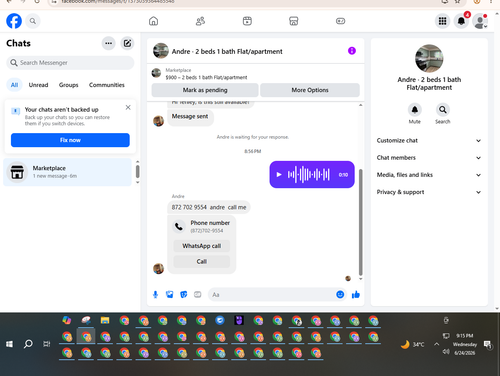Click the conversation scrollbar thumb

pos(360,222)
